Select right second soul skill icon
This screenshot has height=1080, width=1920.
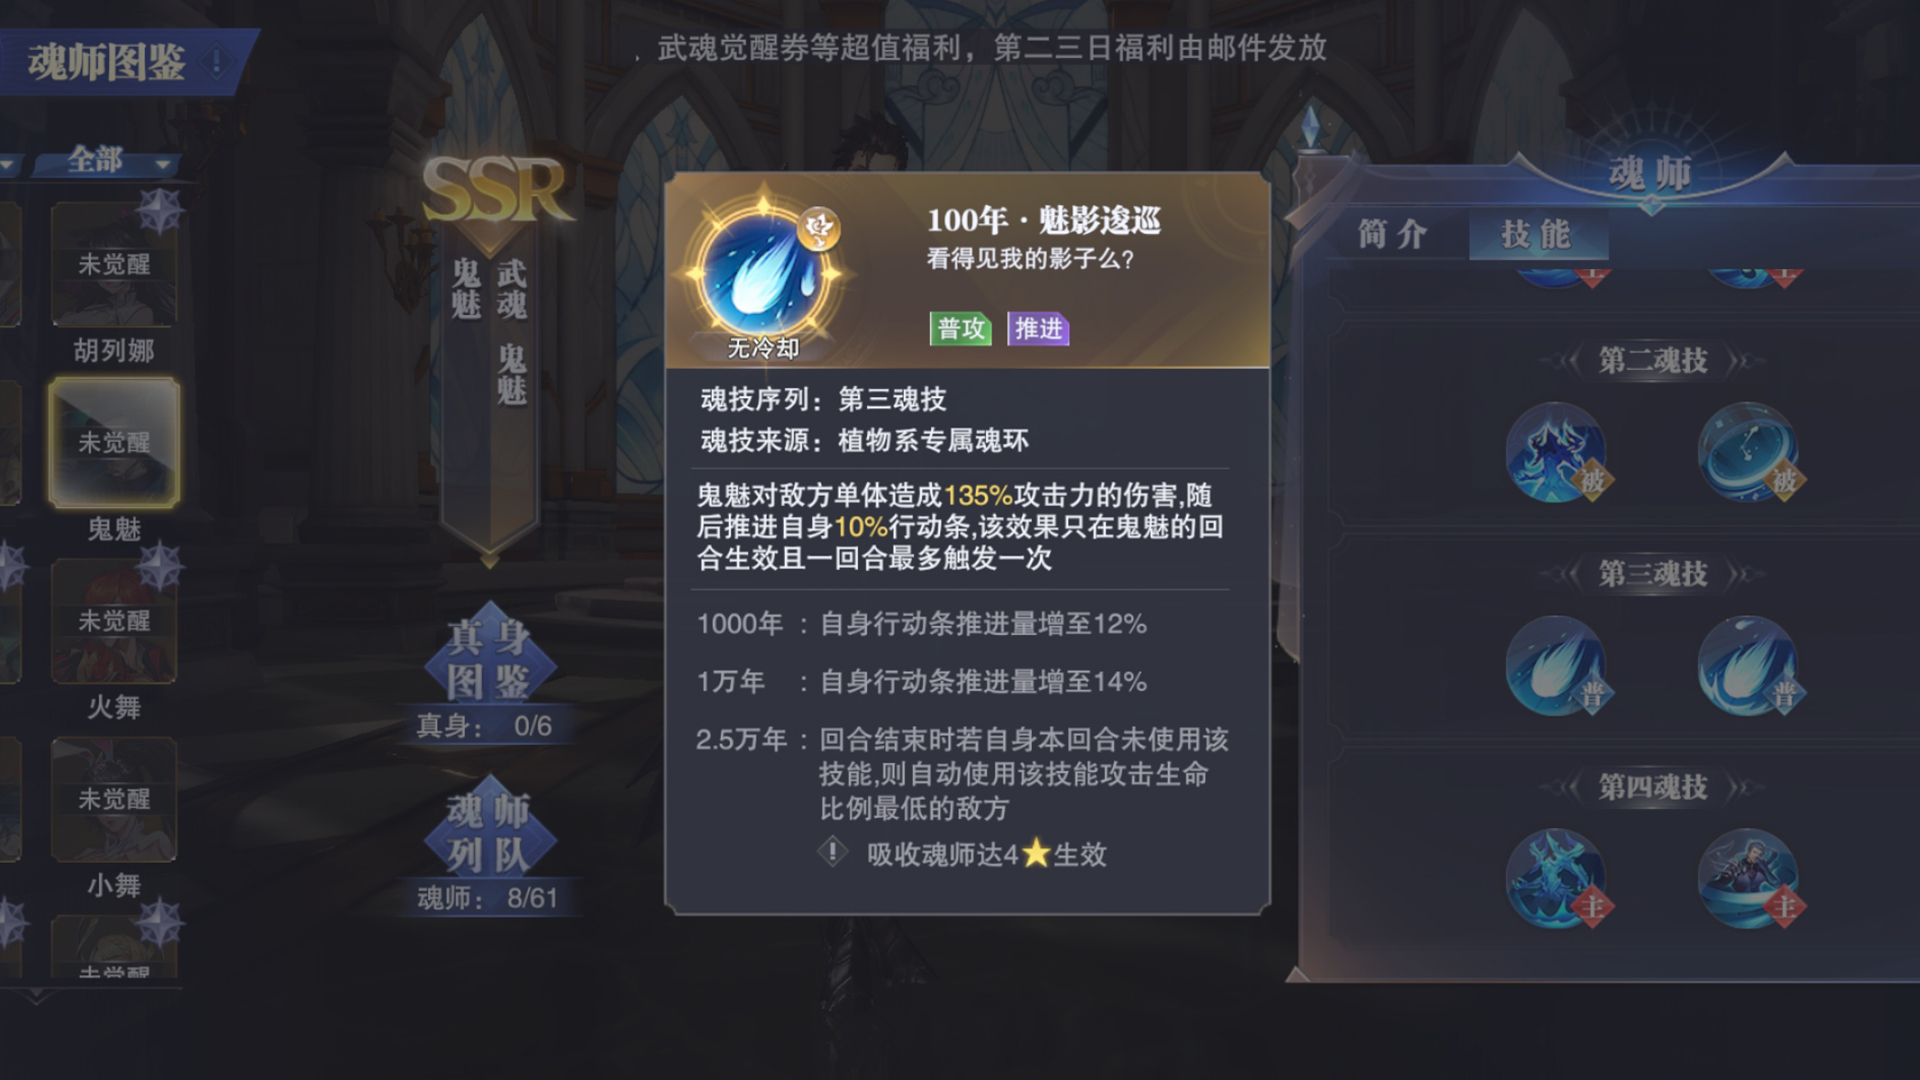tap(1748, 453)
